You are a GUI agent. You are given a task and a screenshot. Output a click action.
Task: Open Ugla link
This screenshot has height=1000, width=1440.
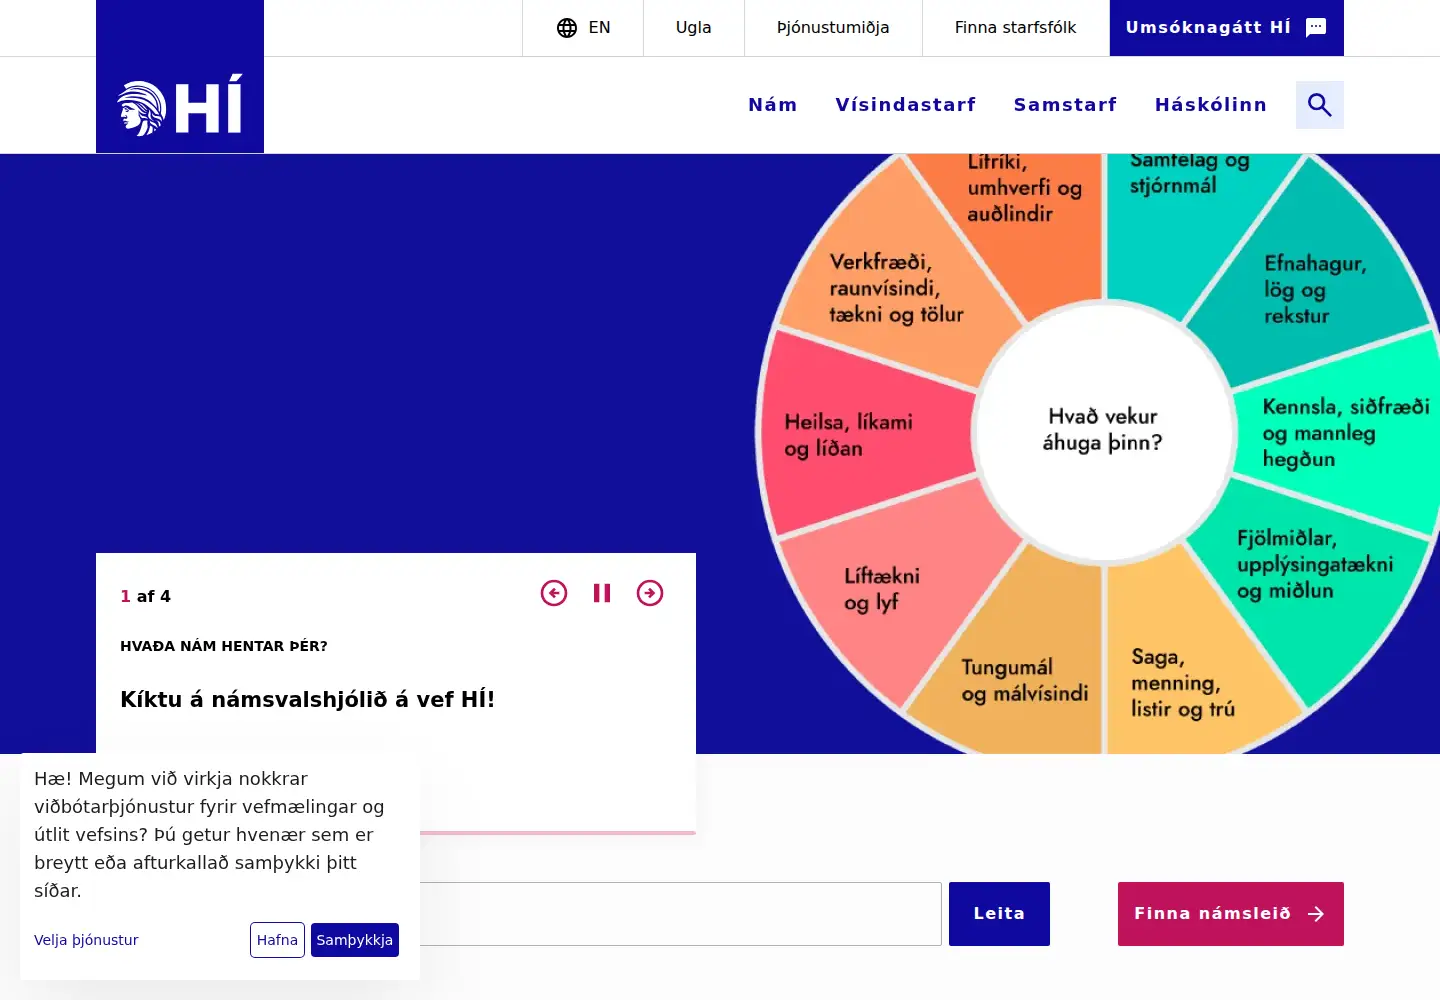694,28
